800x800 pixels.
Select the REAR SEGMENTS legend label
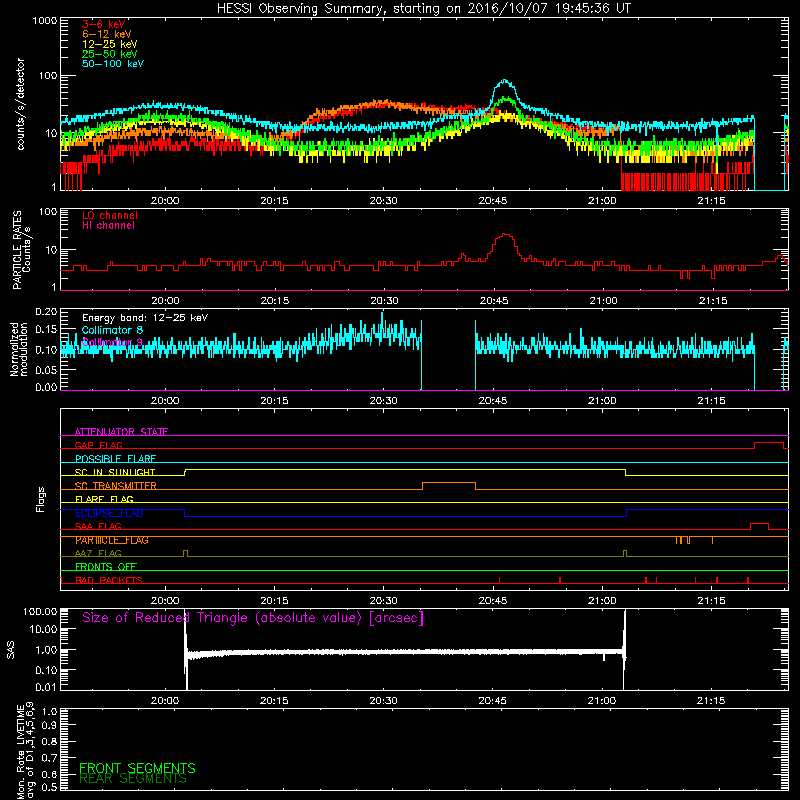click(x=133, y=779)
